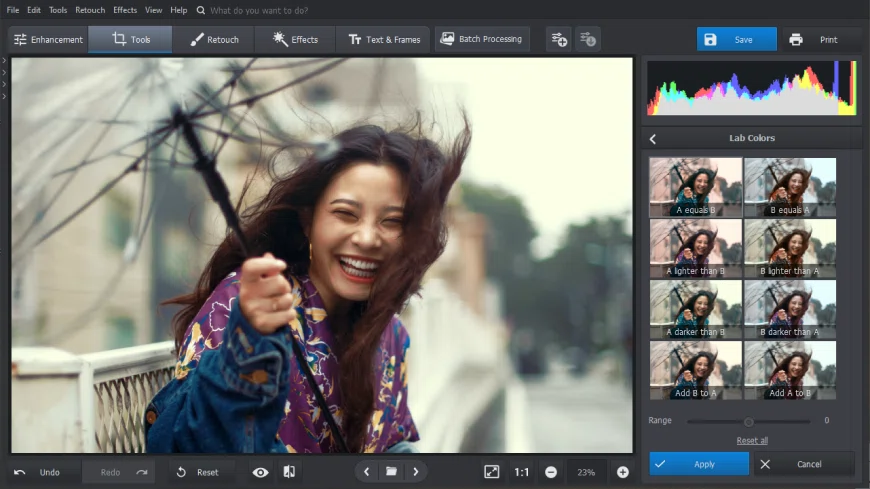Click the add preset sliders icon
870x489 pixels.
point(559,39)
